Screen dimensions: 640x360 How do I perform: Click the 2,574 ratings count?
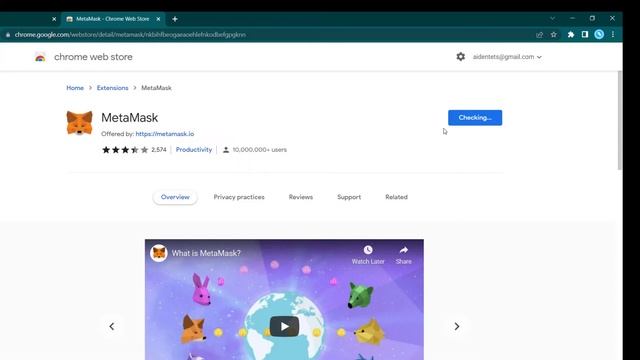point(159,150)
